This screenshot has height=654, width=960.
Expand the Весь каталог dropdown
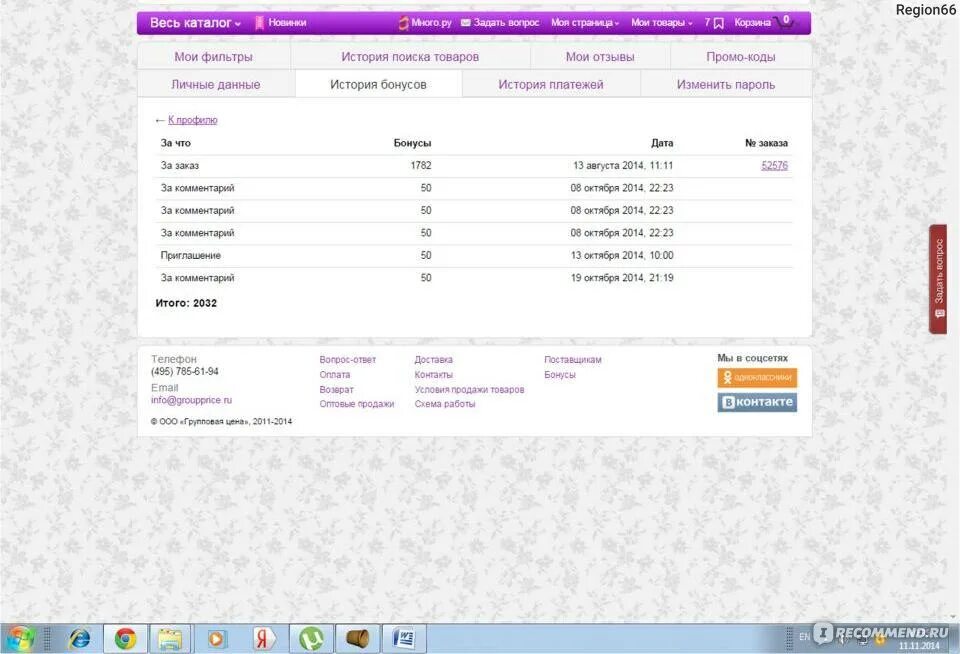(x=195, y=23)
